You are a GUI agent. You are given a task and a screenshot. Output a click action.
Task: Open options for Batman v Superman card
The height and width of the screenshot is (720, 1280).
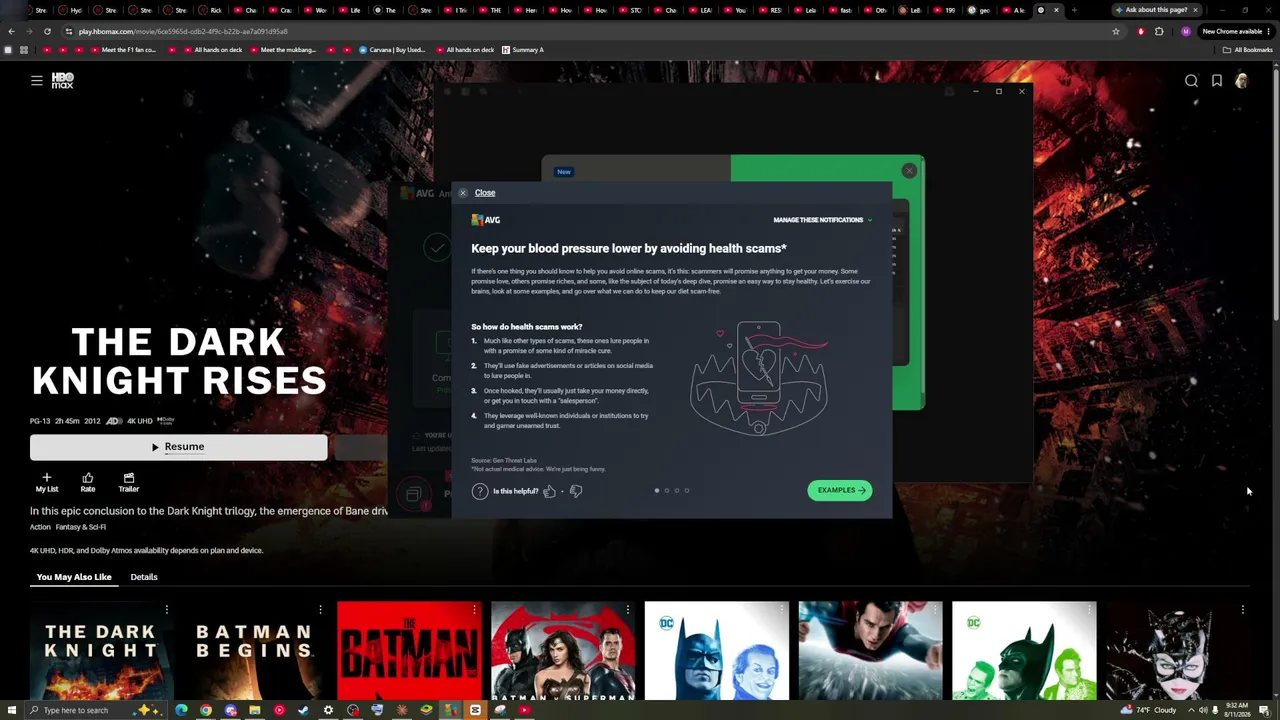tap(628, 609)
